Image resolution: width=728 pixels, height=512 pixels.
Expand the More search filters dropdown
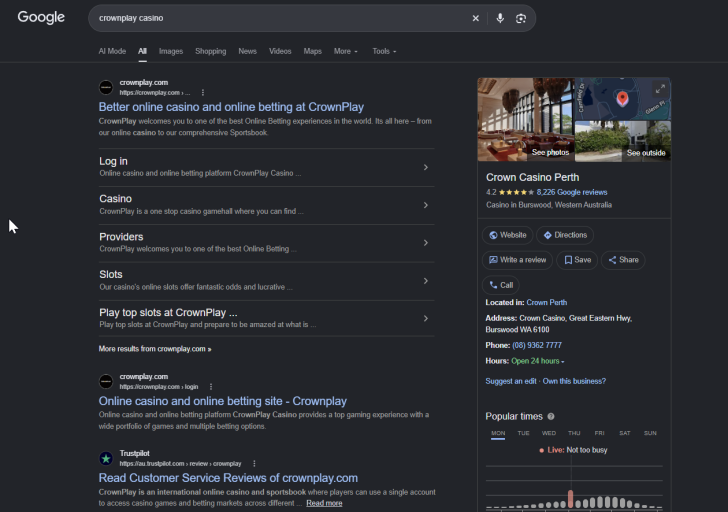pos(346,51)
